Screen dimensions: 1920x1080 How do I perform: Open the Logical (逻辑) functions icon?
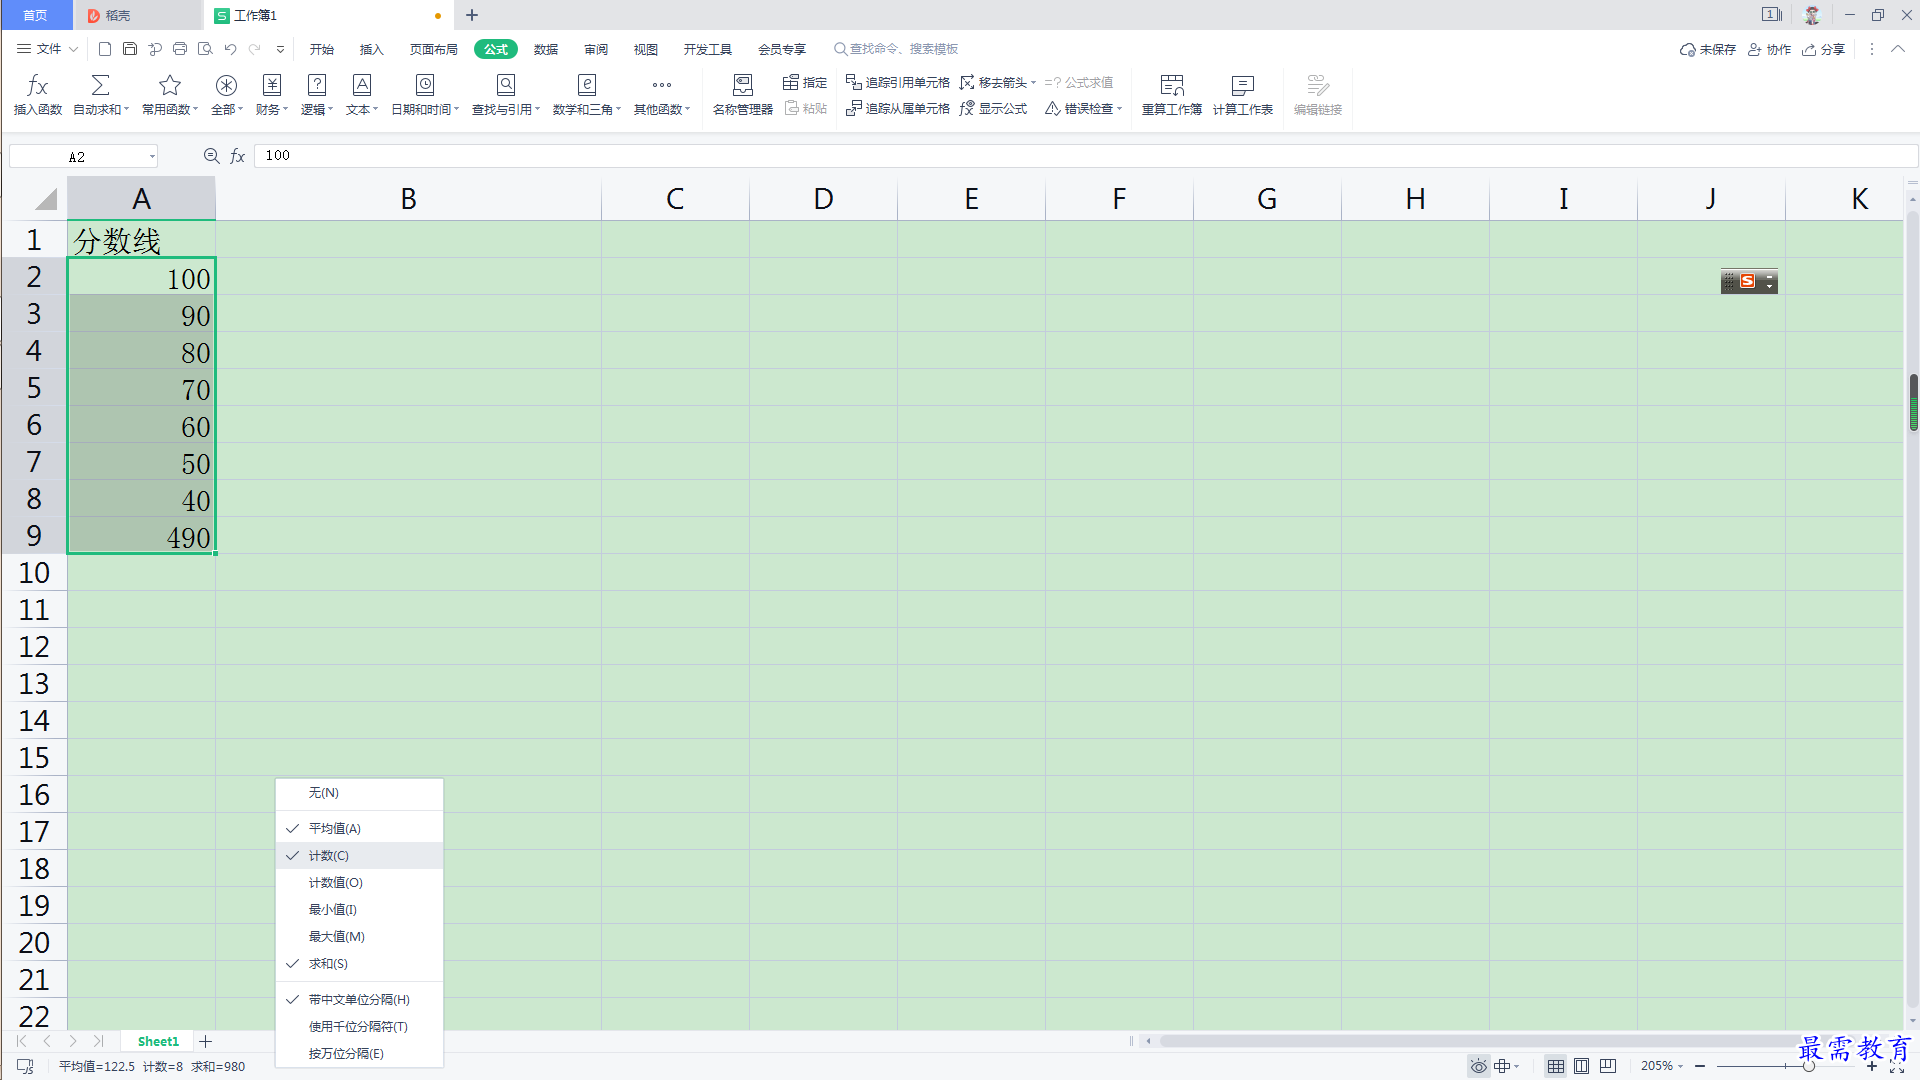(317, 85)
